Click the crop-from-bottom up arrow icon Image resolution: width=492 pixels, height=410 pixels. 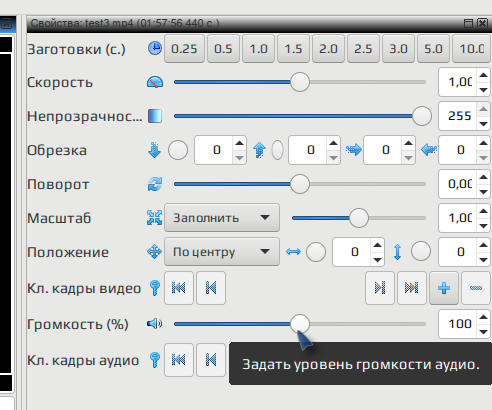point(259,150)
